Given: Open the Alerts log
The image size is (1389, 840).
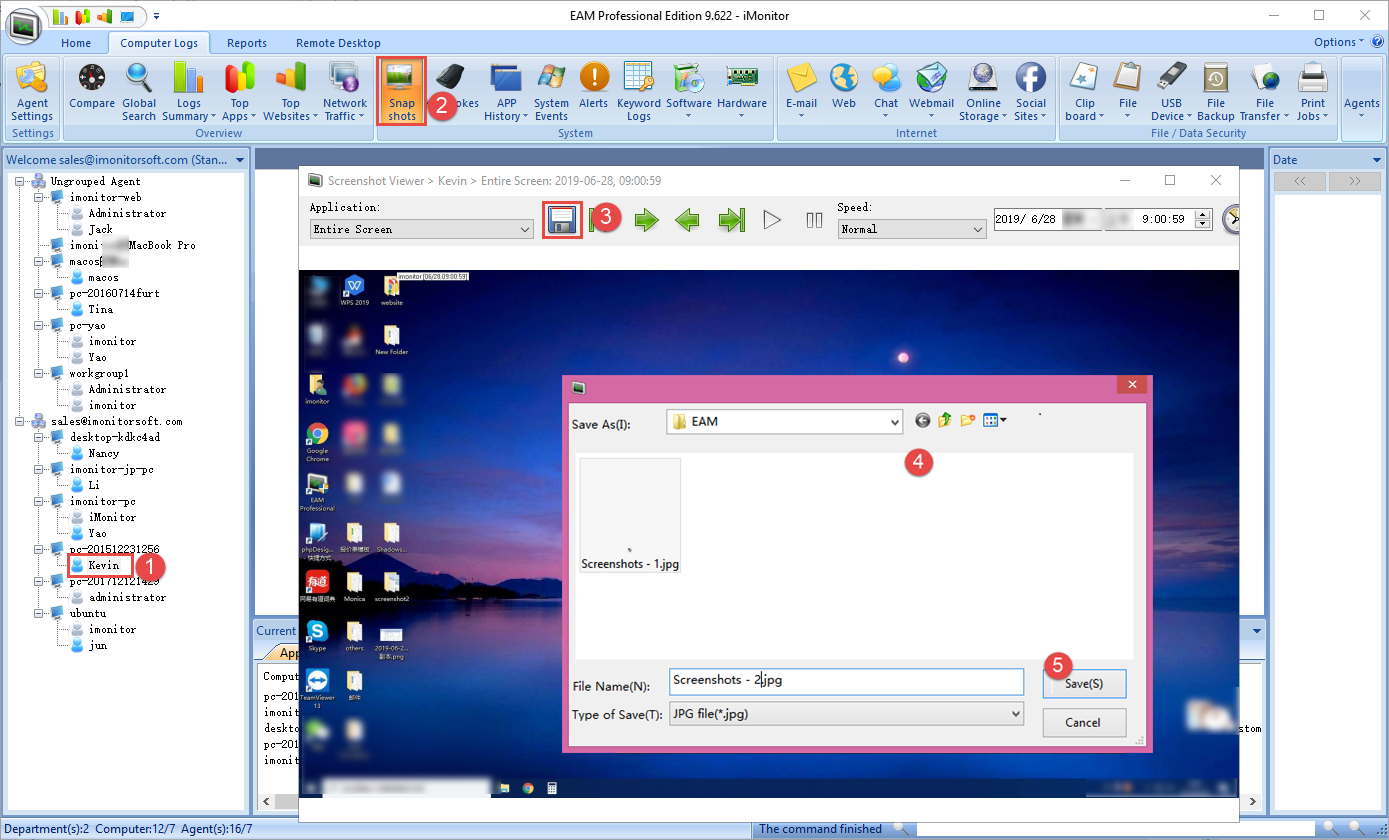Looking at the screenshot, I should click(593, 86).
